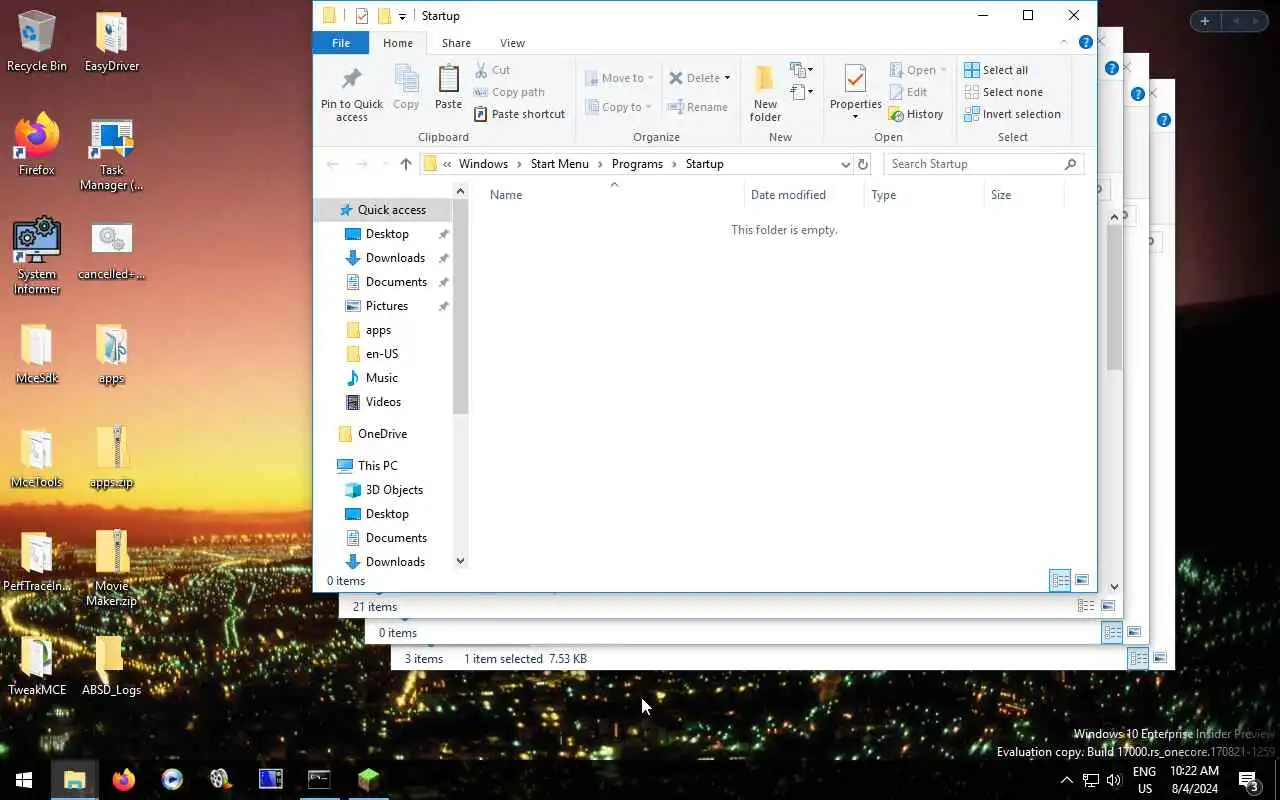
Task: Go to Start Menu in breadcrumb
Action: tap(559, 164)
